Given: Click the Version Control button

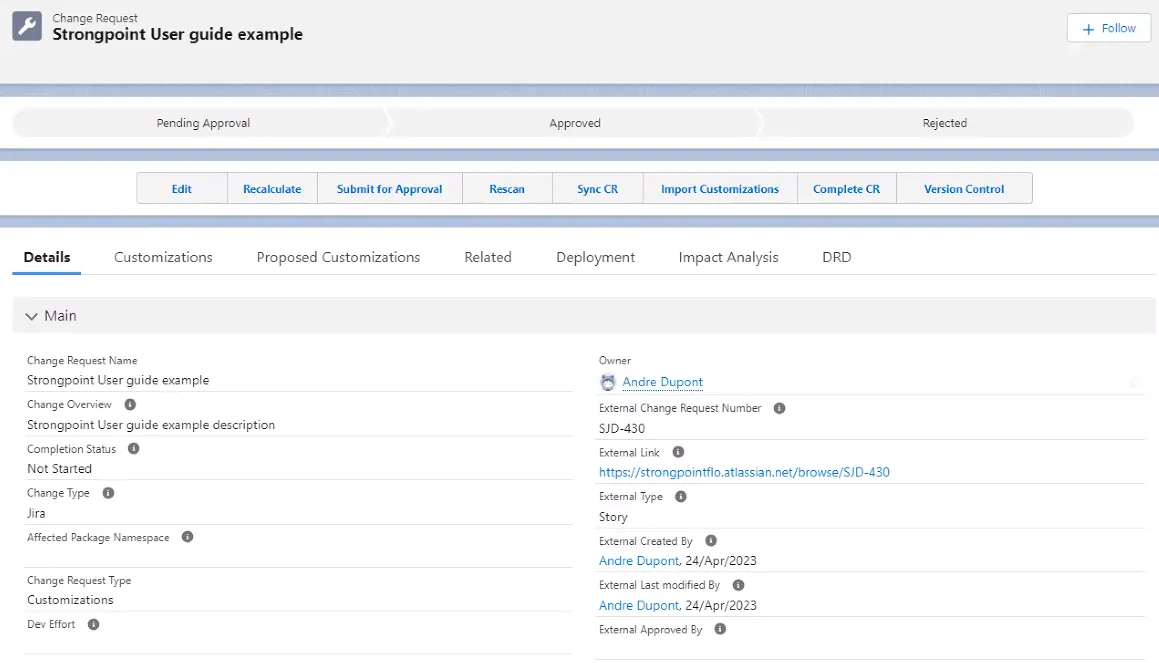Looking at the screenshot, I should tap(964, 188).
